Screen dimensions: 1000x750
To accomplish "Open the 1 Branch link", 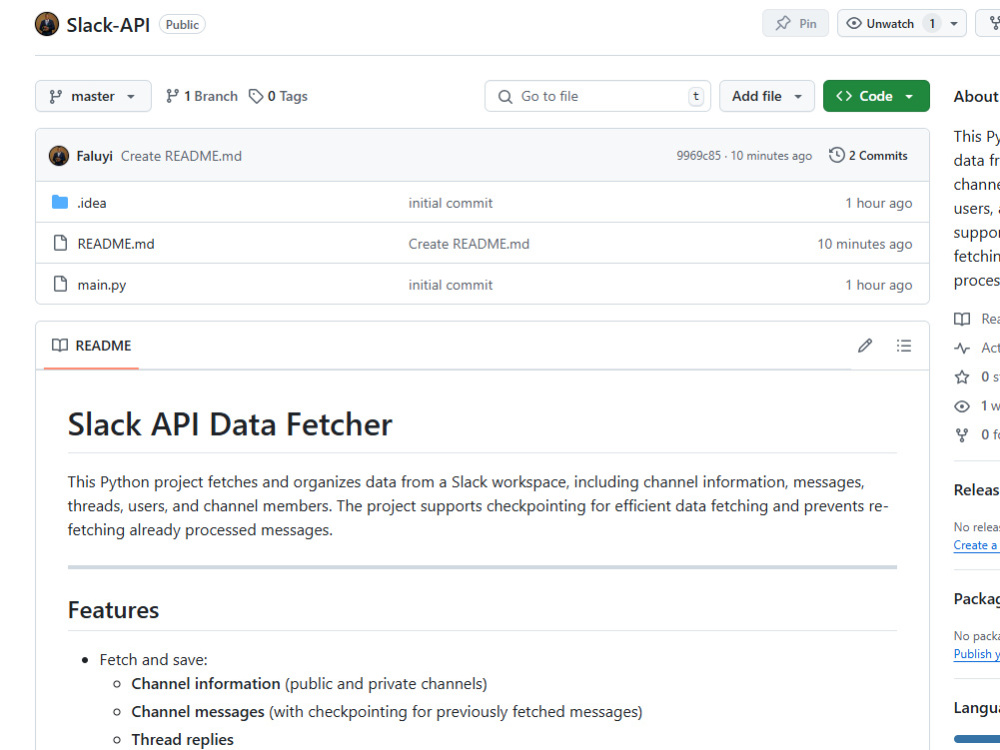I will click(202, 96).
